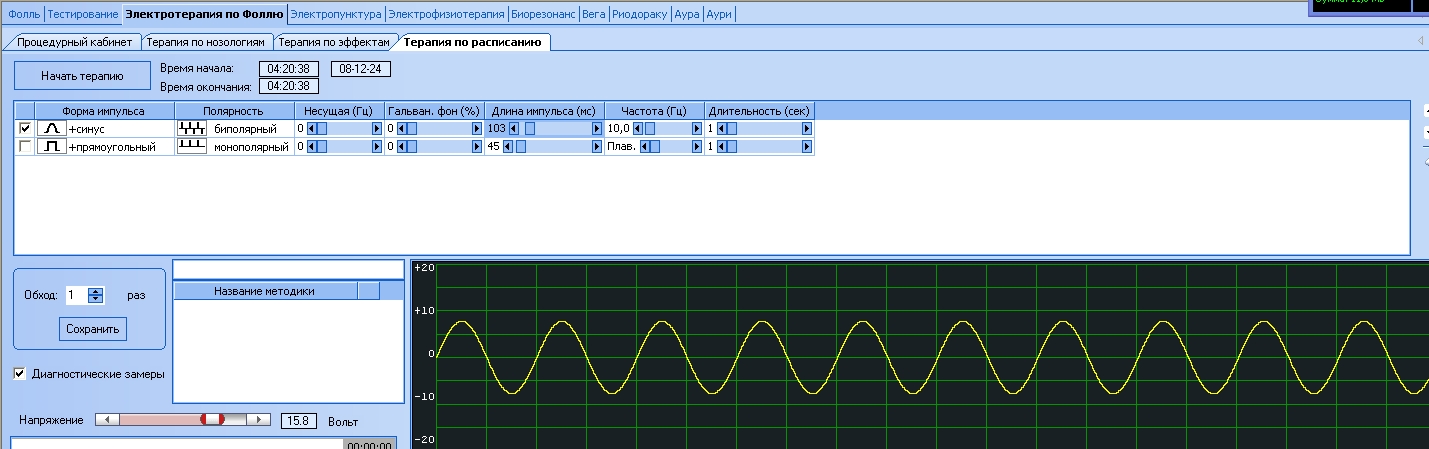Increase duration in the sine row
Screen dimensions: 1429x449
[806, 129]
